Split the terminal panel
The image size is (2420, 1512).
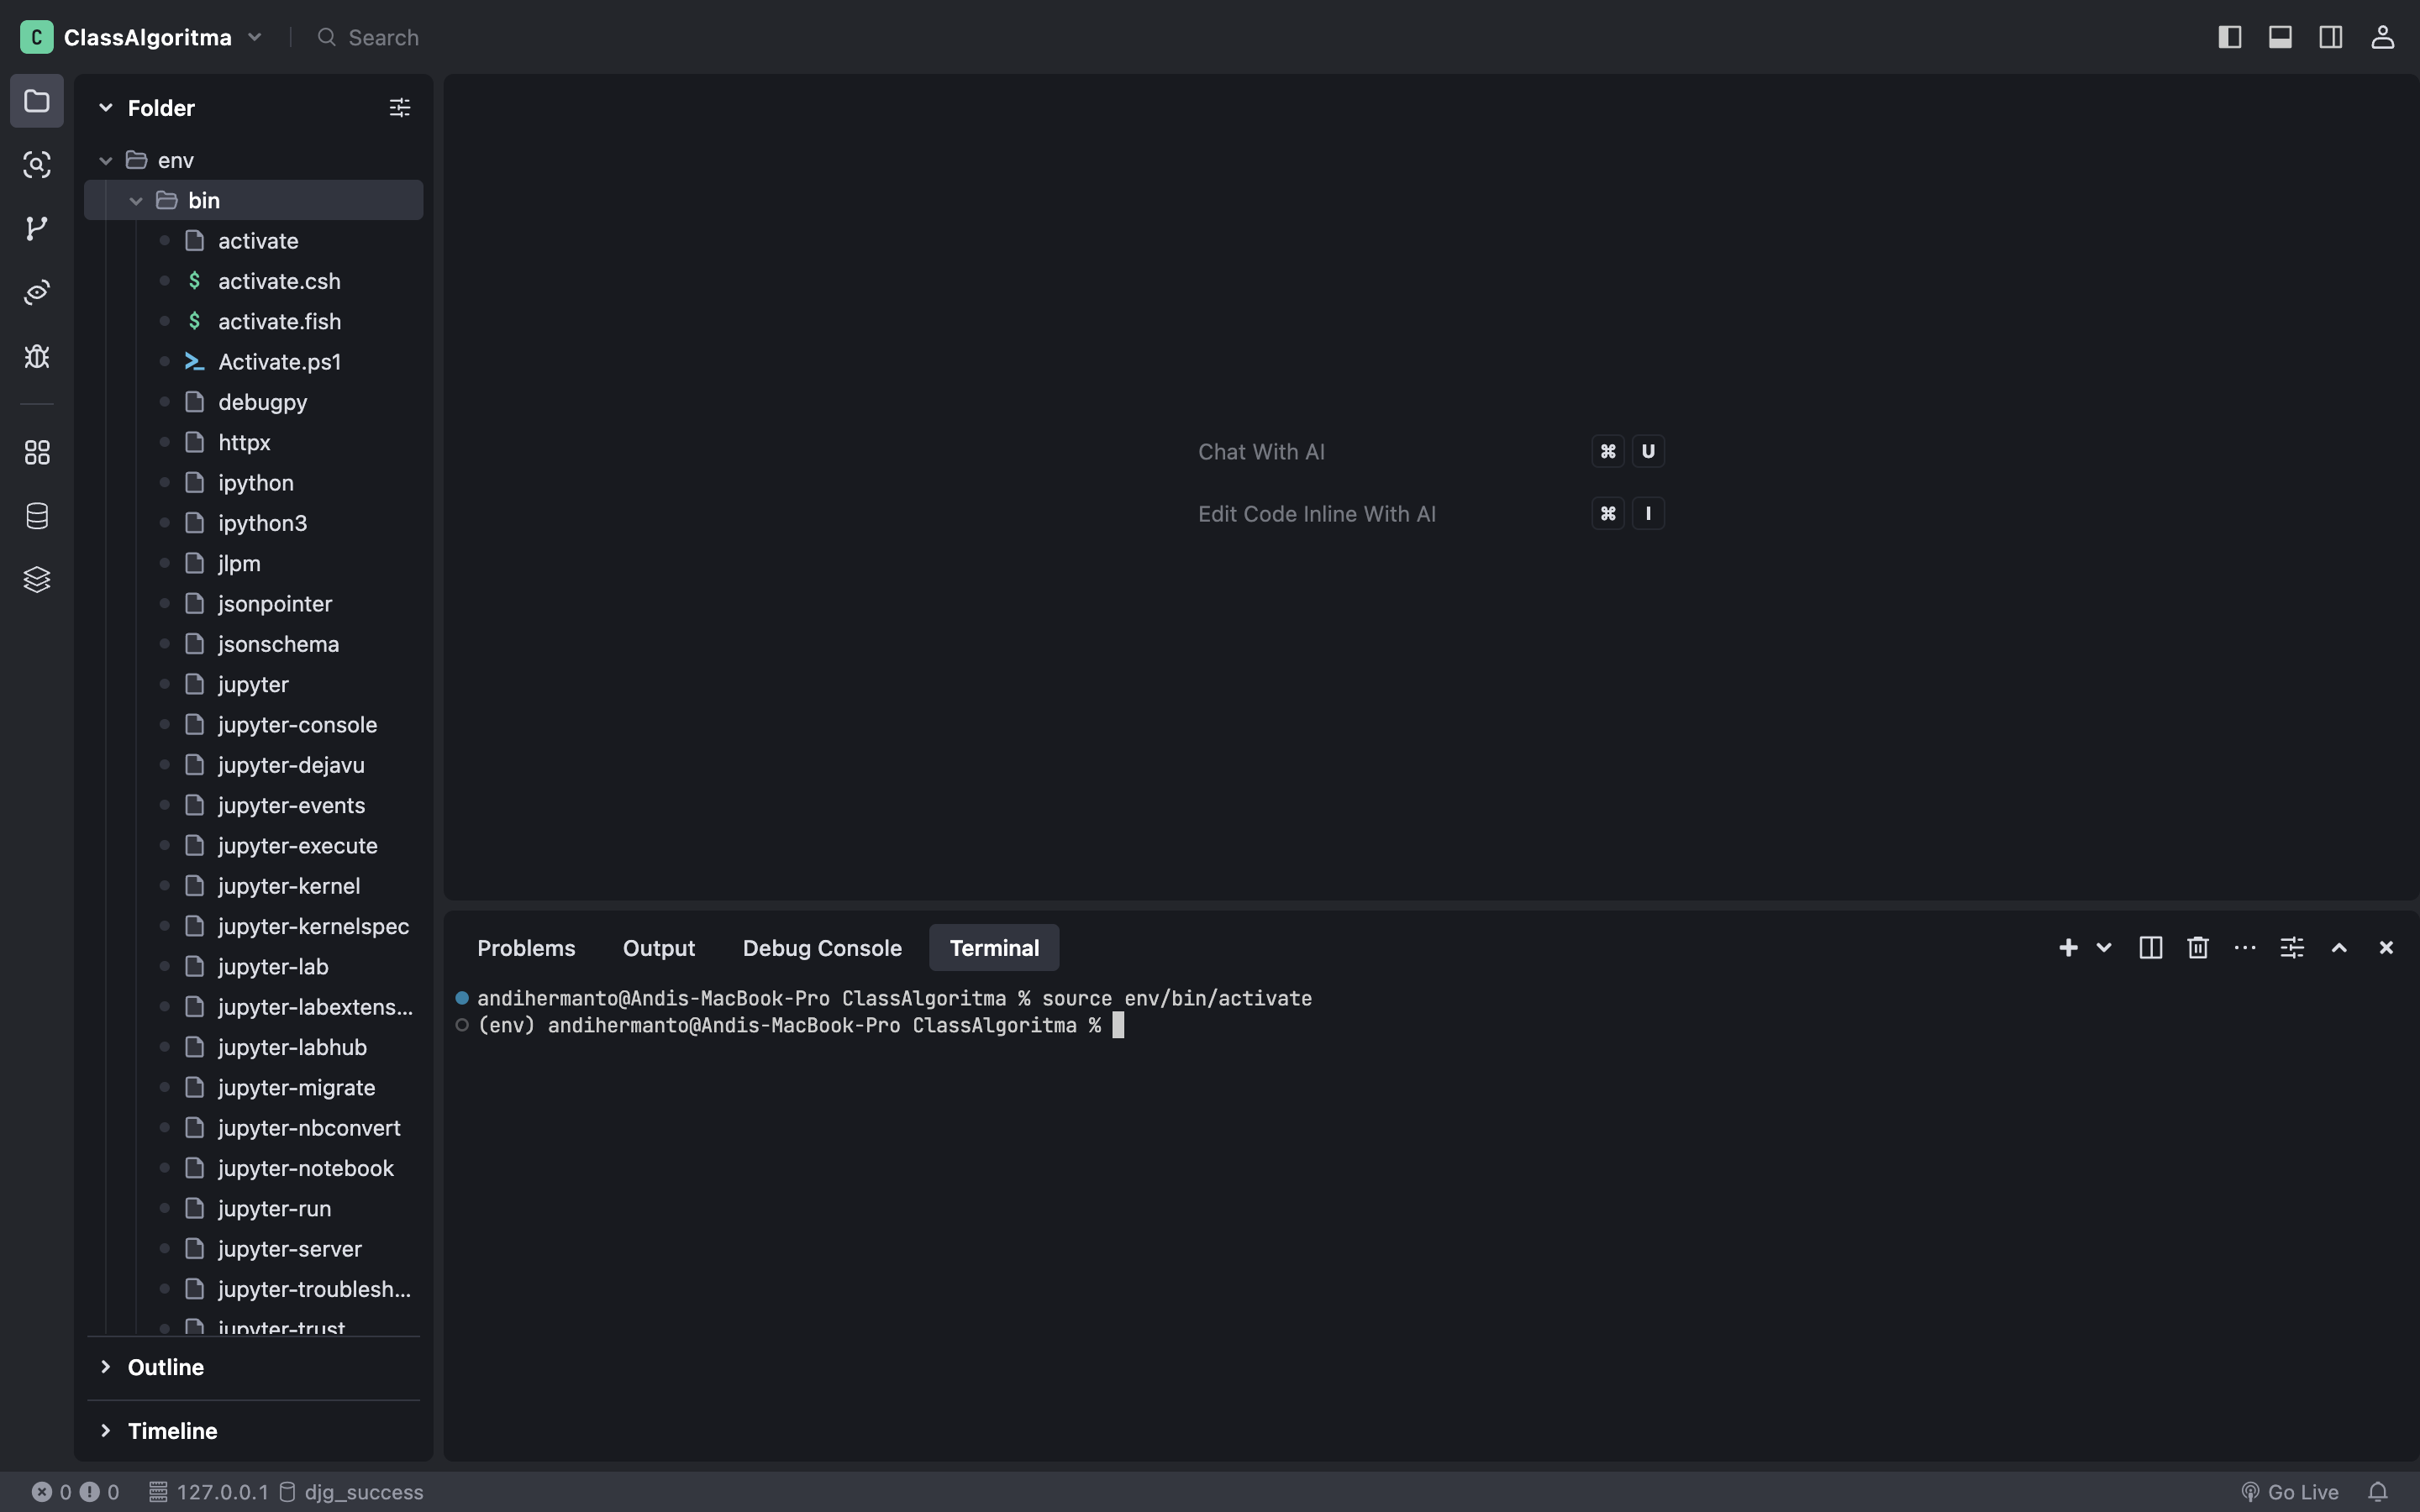click(x=2150, y=947)
